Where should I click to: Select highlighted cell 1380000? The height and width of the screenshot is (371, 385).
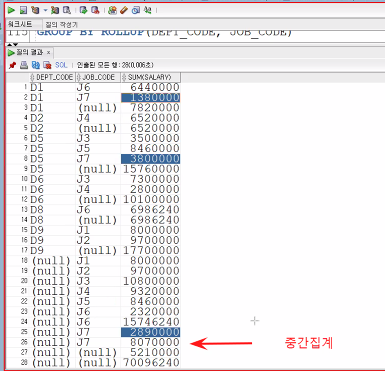point(151,98)
